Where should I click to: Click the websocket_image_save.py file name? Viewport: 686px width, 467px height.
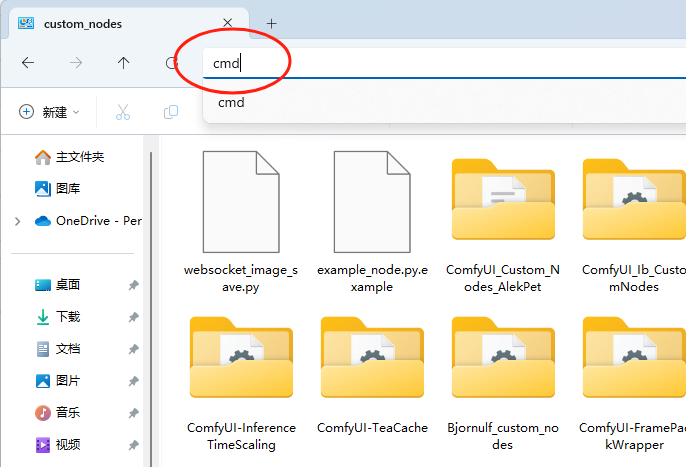(x=241, y=278)
